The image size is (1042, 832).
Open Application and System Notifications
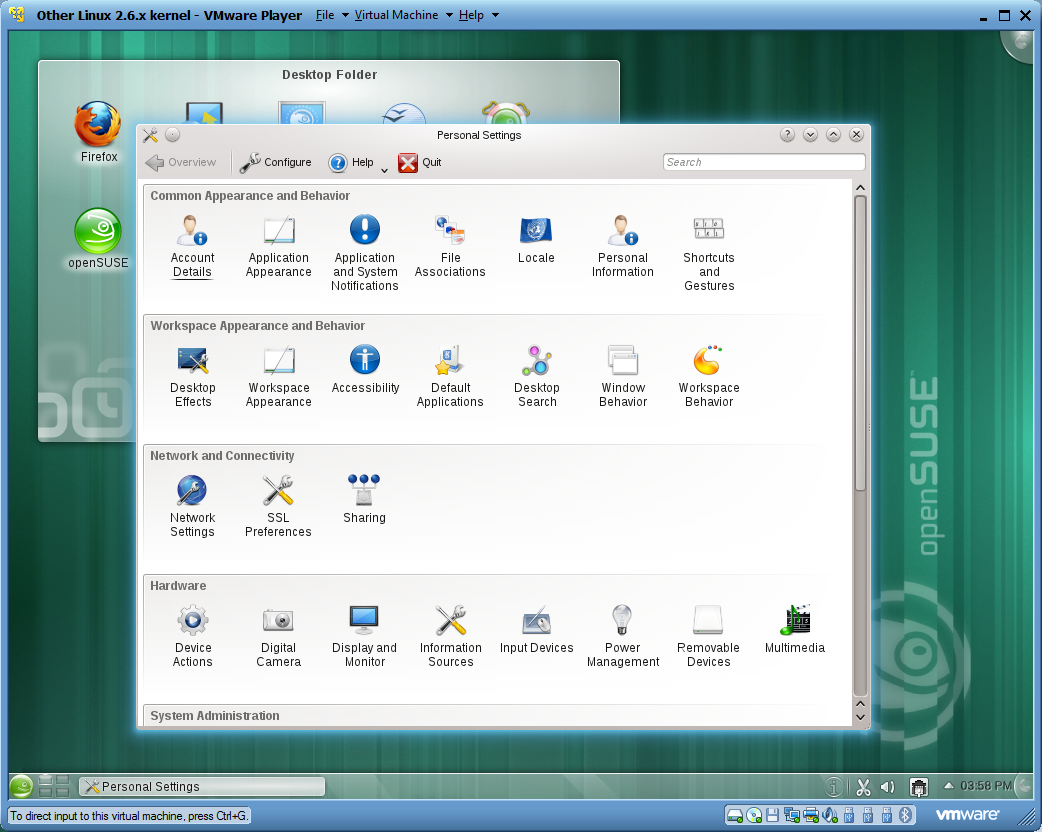pyautogui.click(x=365, y=253)
